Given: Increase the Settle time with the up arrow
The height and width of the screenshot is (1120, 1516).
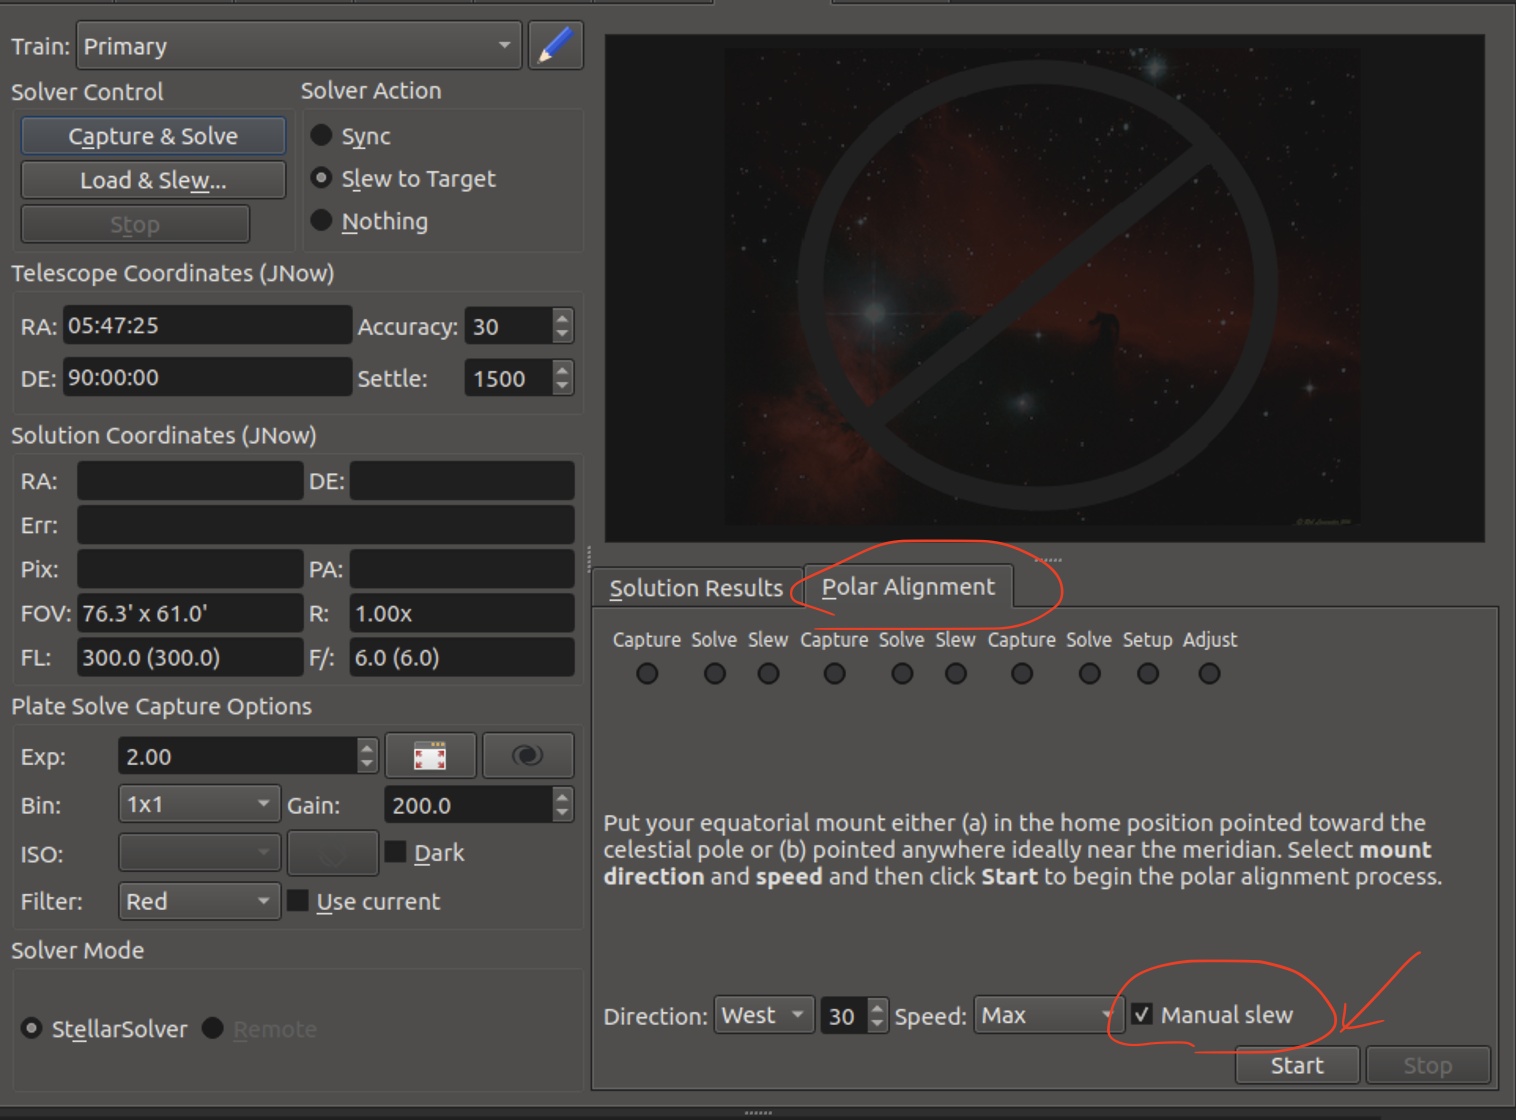Looking at the screenshot, I should 562,370.
